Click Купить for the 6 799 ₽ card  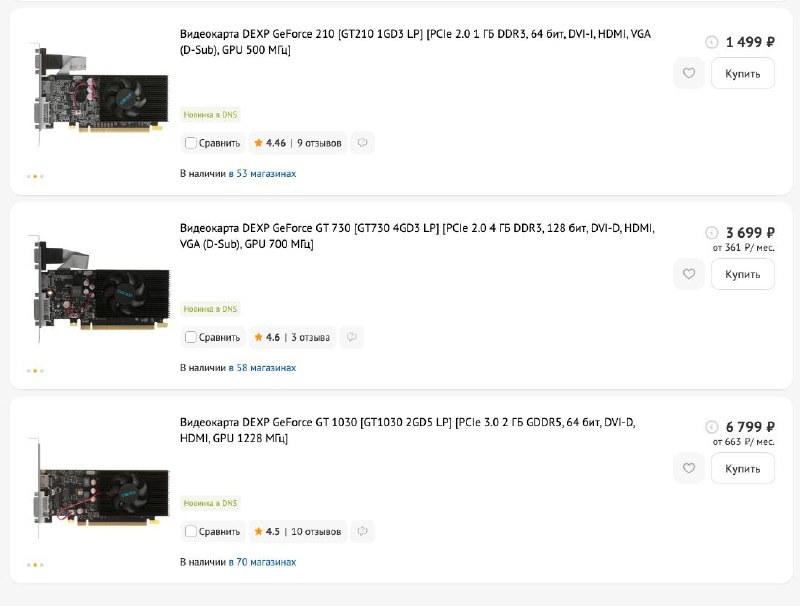click(x=743, y=468)
